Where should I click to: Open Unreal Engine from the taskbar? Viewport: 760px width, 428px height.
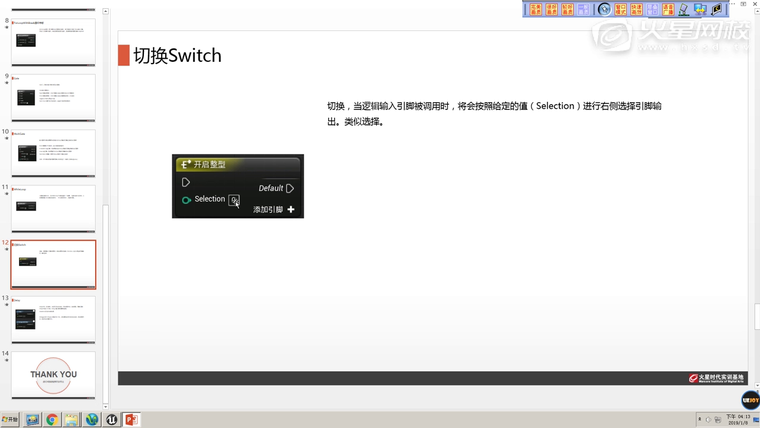pyautogui.click(x=112, y=420)
